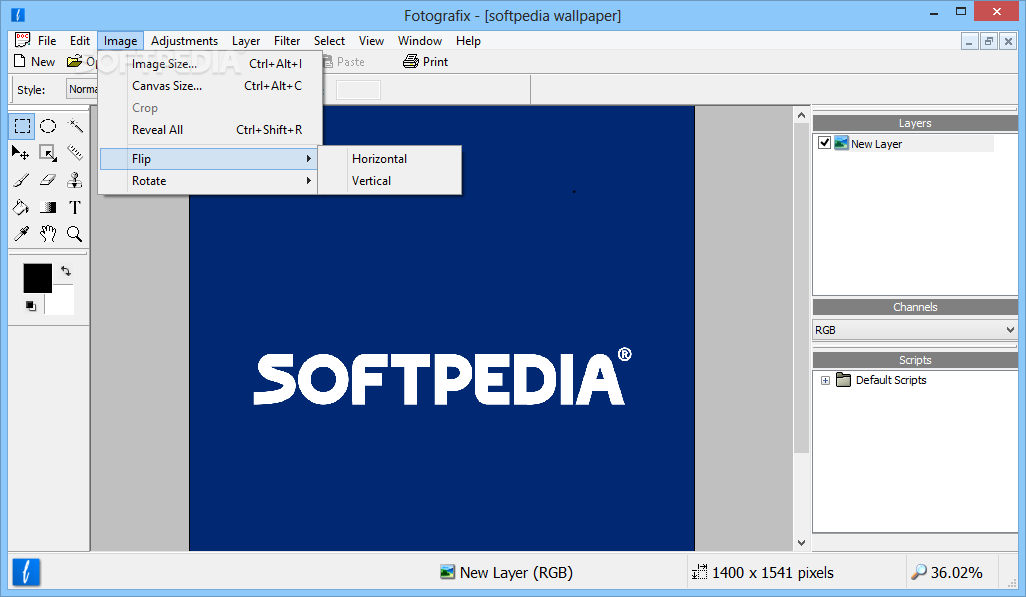The height and width of the screenshot is (597, 1026).
Task: Select the Paint Bucket fill tool
Action: click(x=21, y=208)
